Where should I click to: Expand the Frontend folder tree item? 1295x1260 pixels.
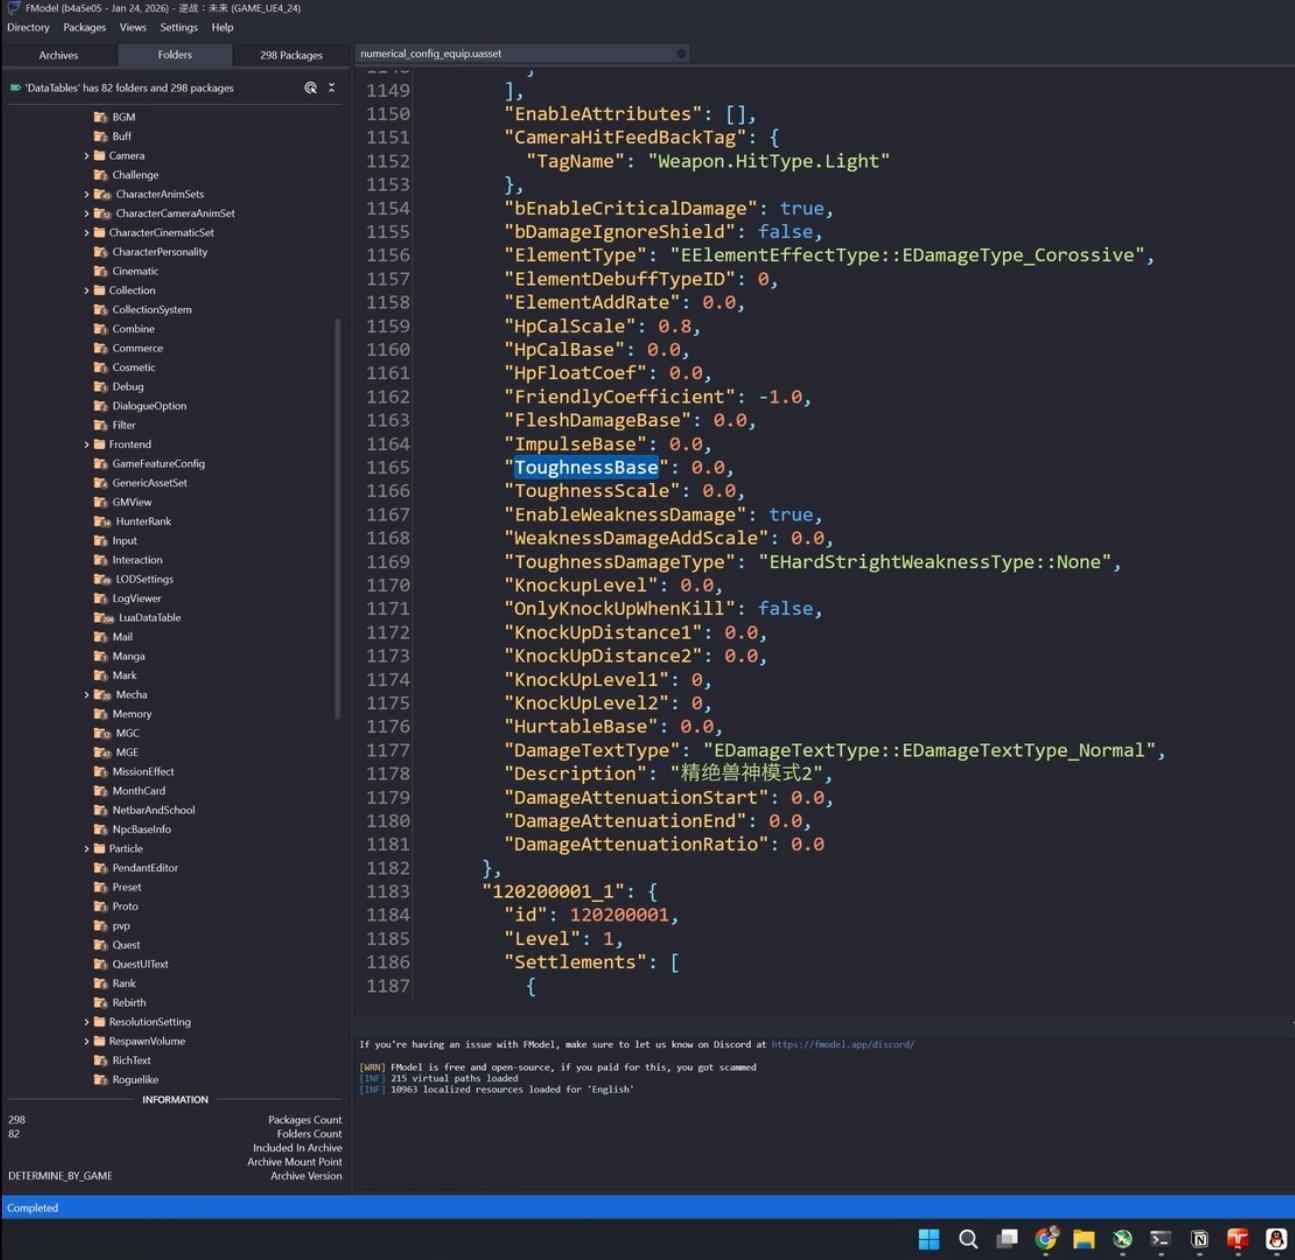point(87,445)
